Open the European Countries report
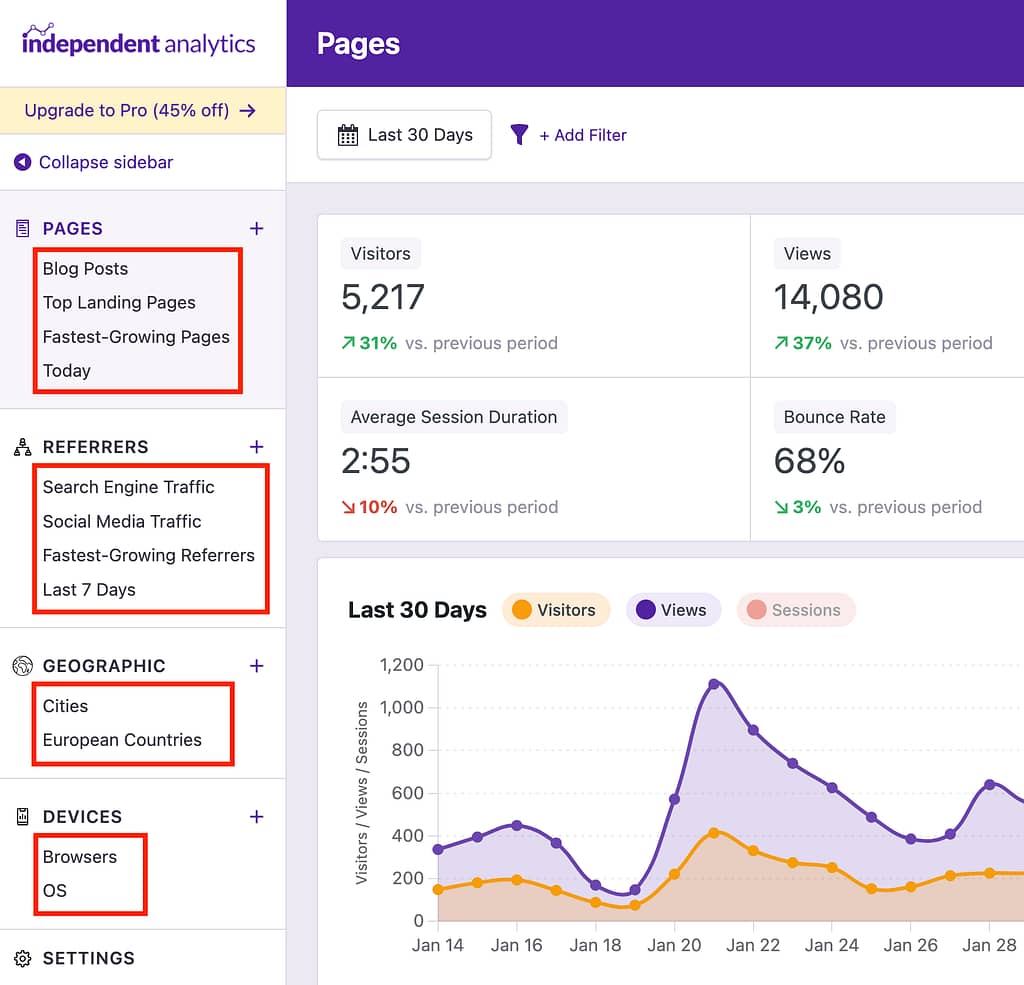 point(122,740)
